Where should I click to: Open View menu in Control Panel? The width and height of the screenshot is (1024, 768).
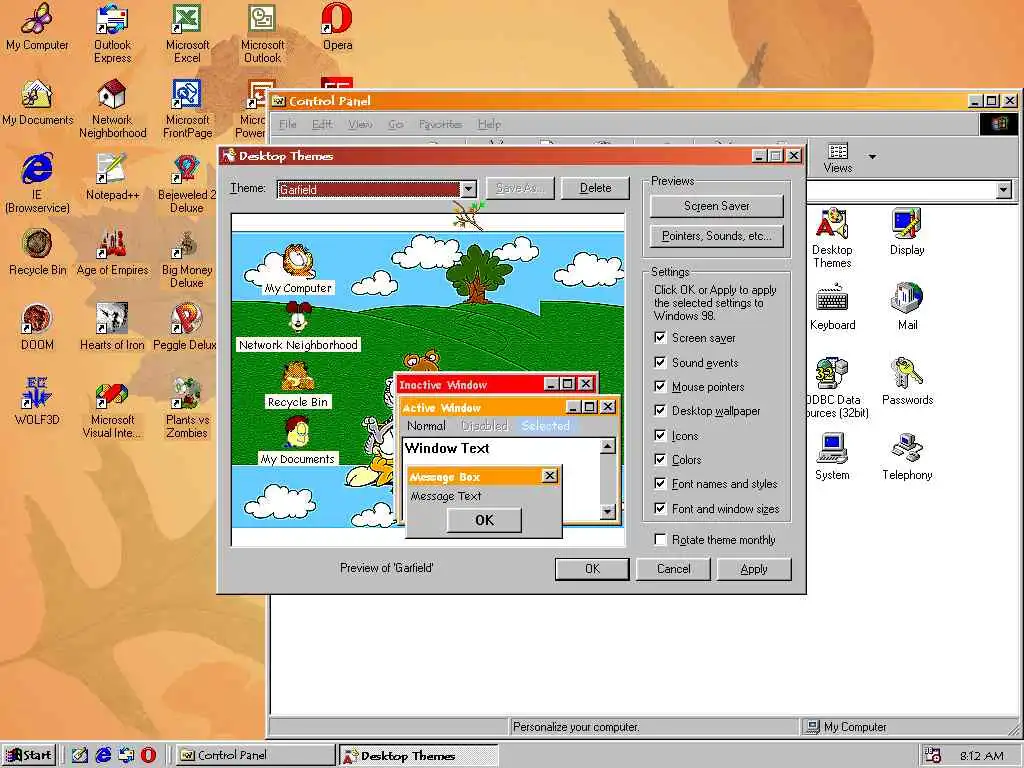pos(360,124)
